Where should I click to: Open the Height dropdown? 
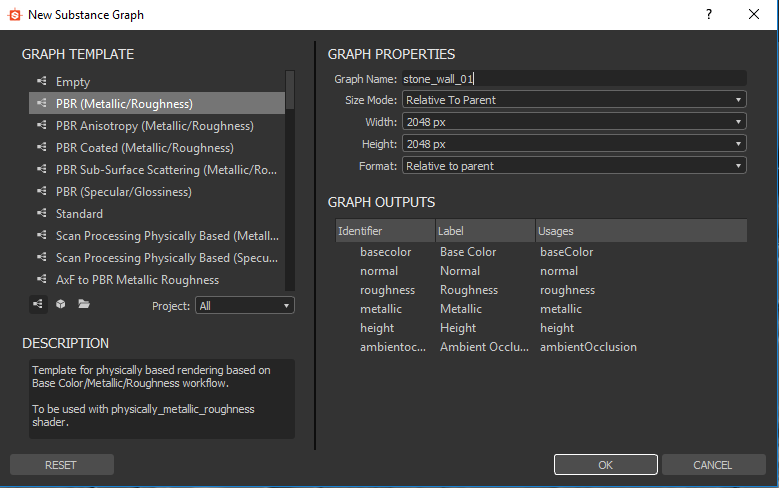point(574,144)
